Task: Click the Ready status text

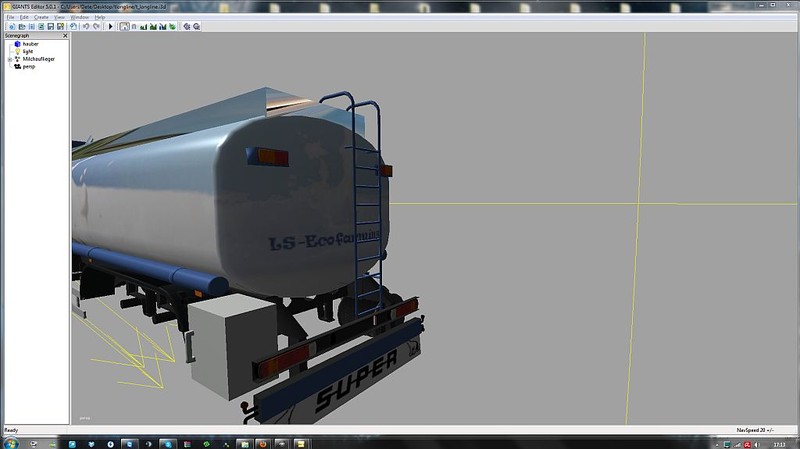Action: [11, 430]
